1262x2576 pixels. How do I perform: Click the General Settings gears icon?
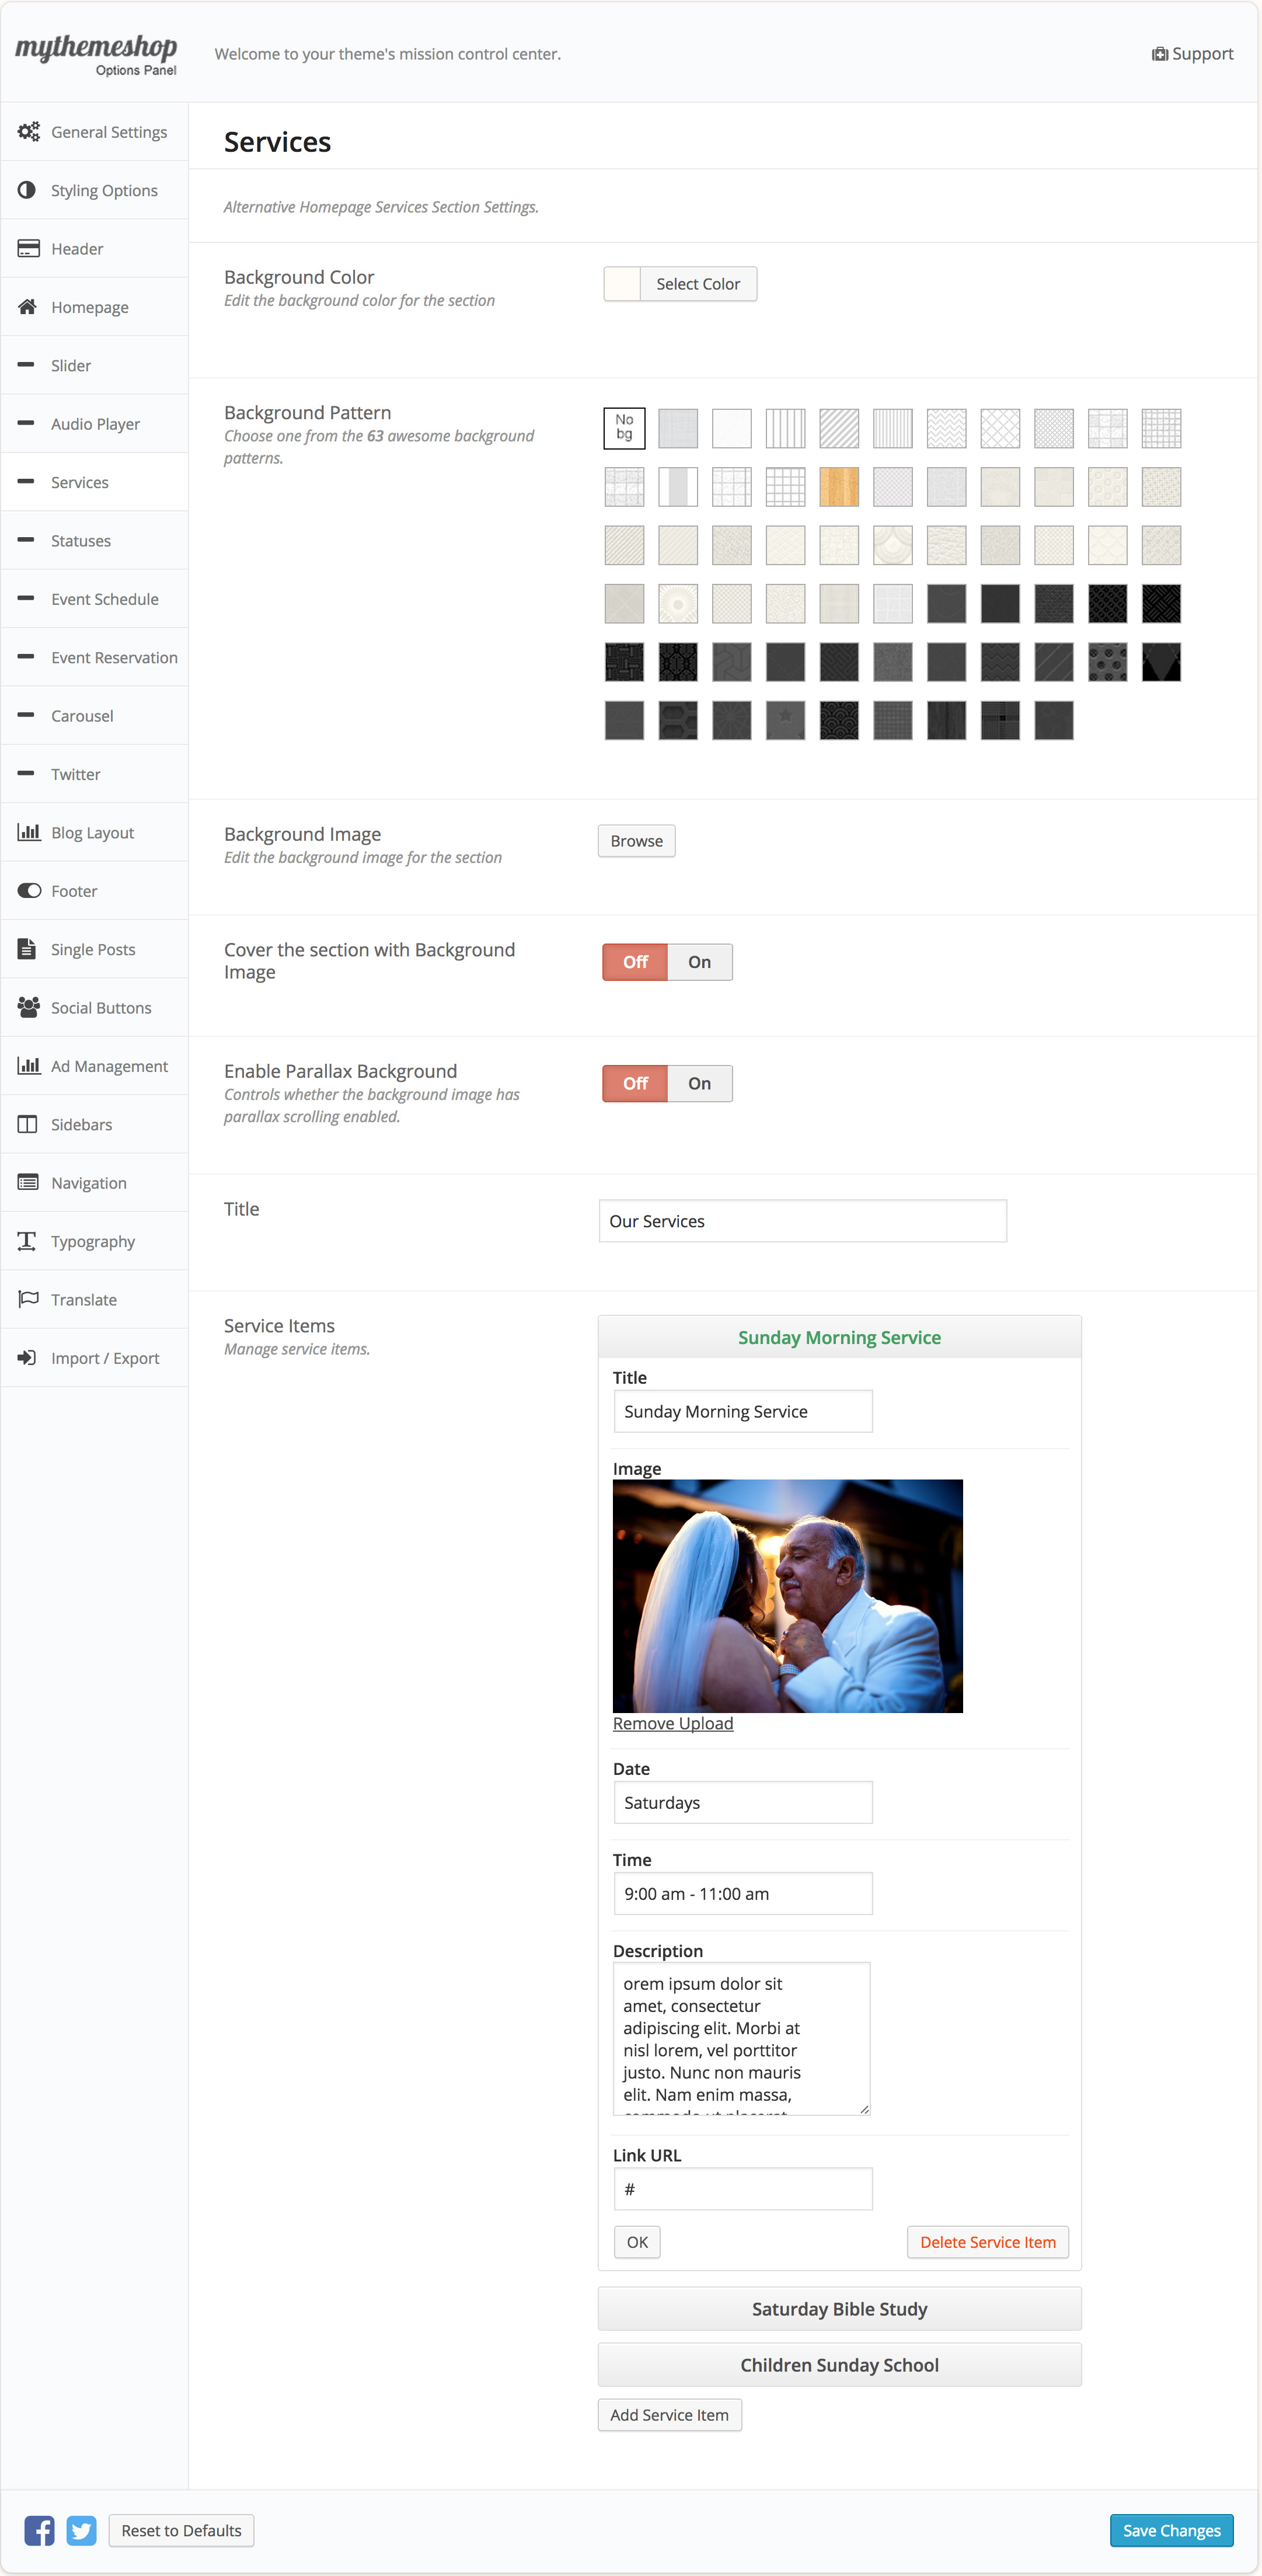point(28,132)
